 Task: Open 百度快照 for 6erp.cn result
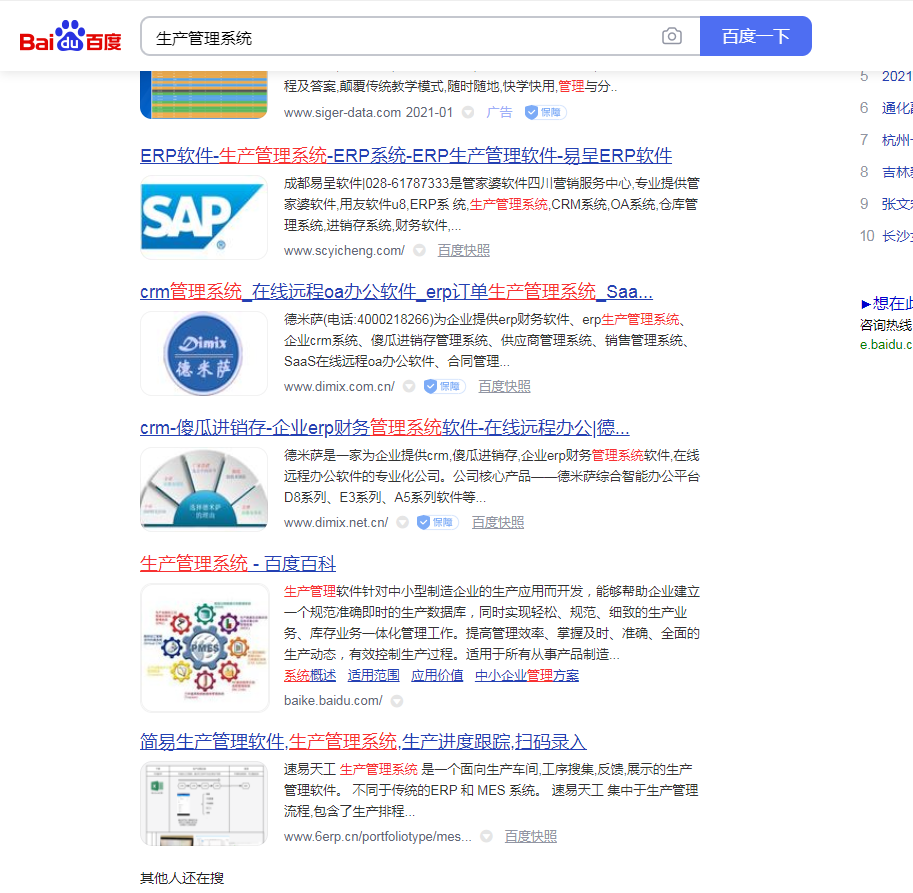pos(530,837)
